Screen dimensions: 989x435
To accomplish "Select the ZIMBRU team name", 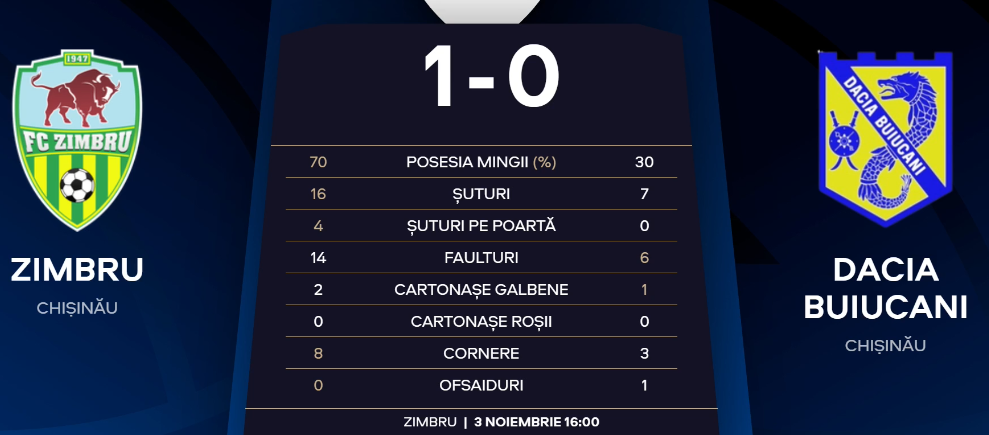I will (x=77, y=270).
